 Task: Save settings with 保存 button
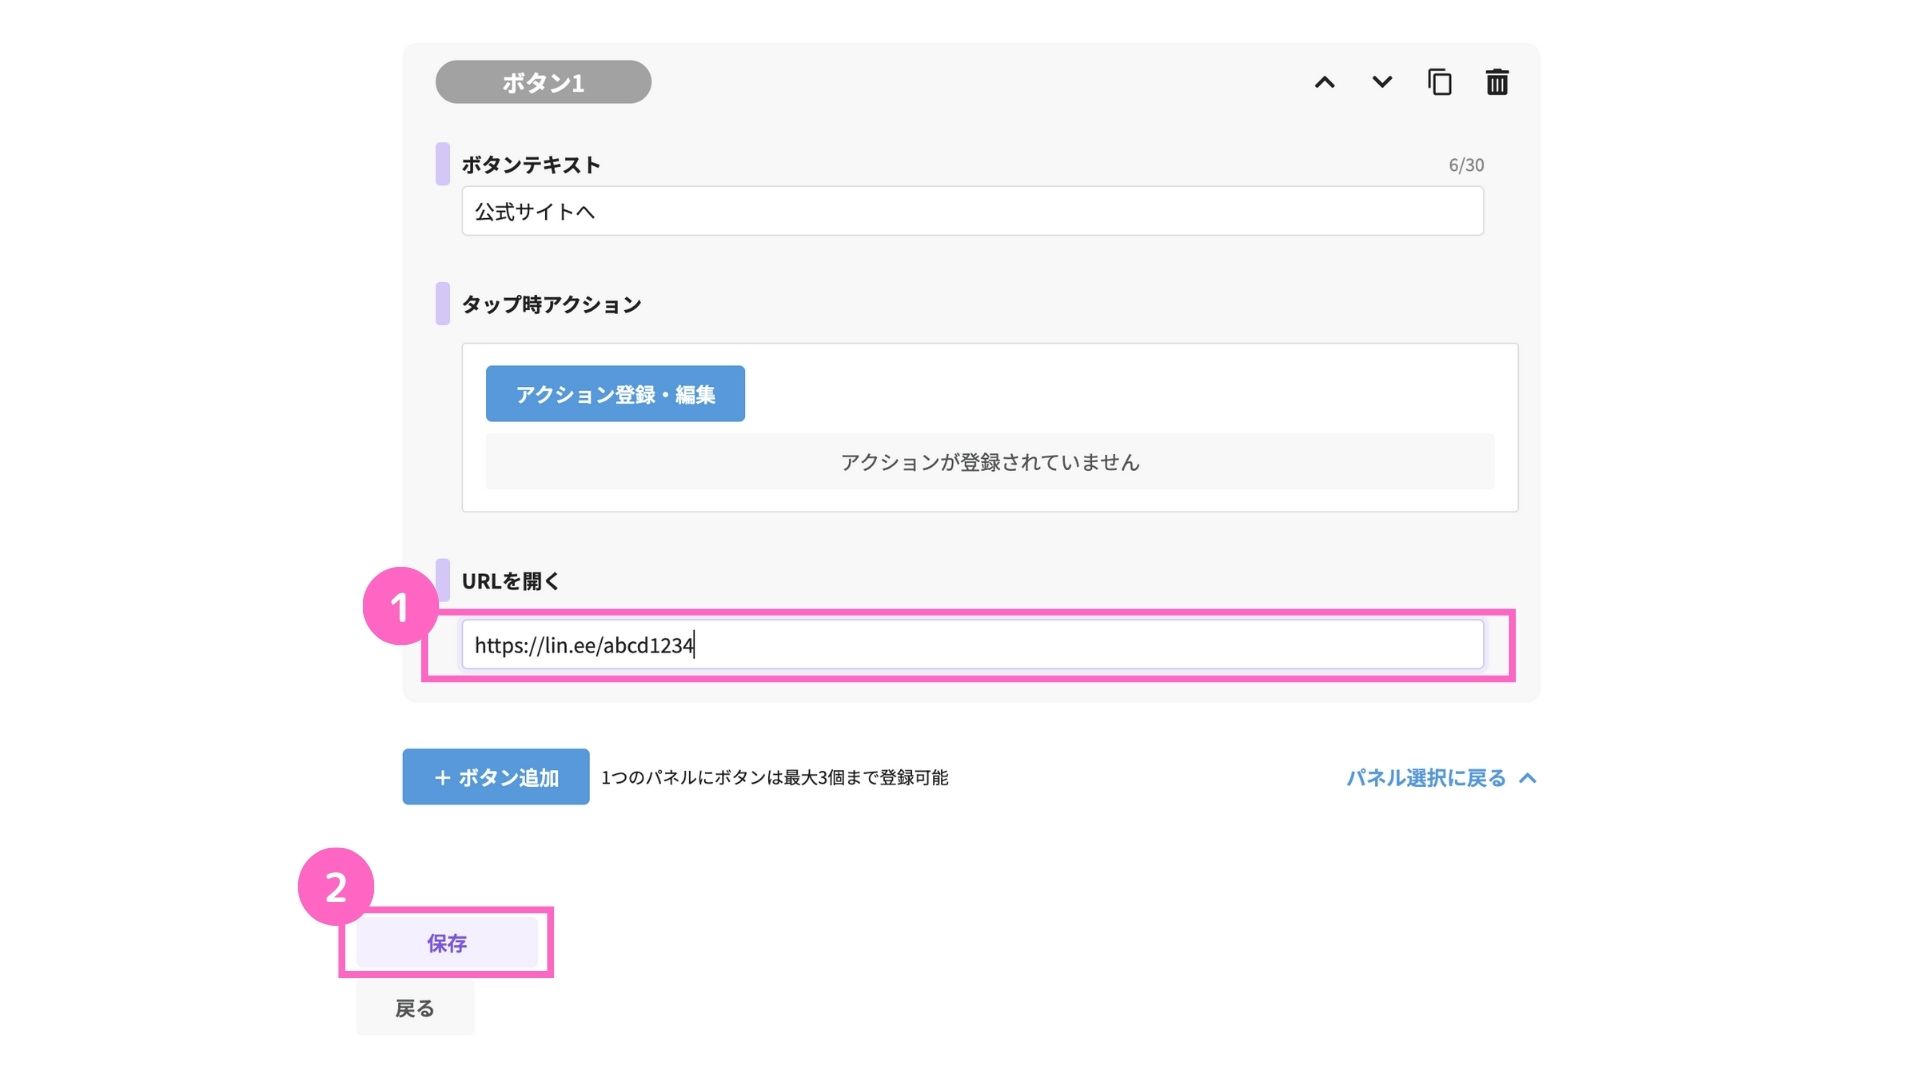click(446, 943)
